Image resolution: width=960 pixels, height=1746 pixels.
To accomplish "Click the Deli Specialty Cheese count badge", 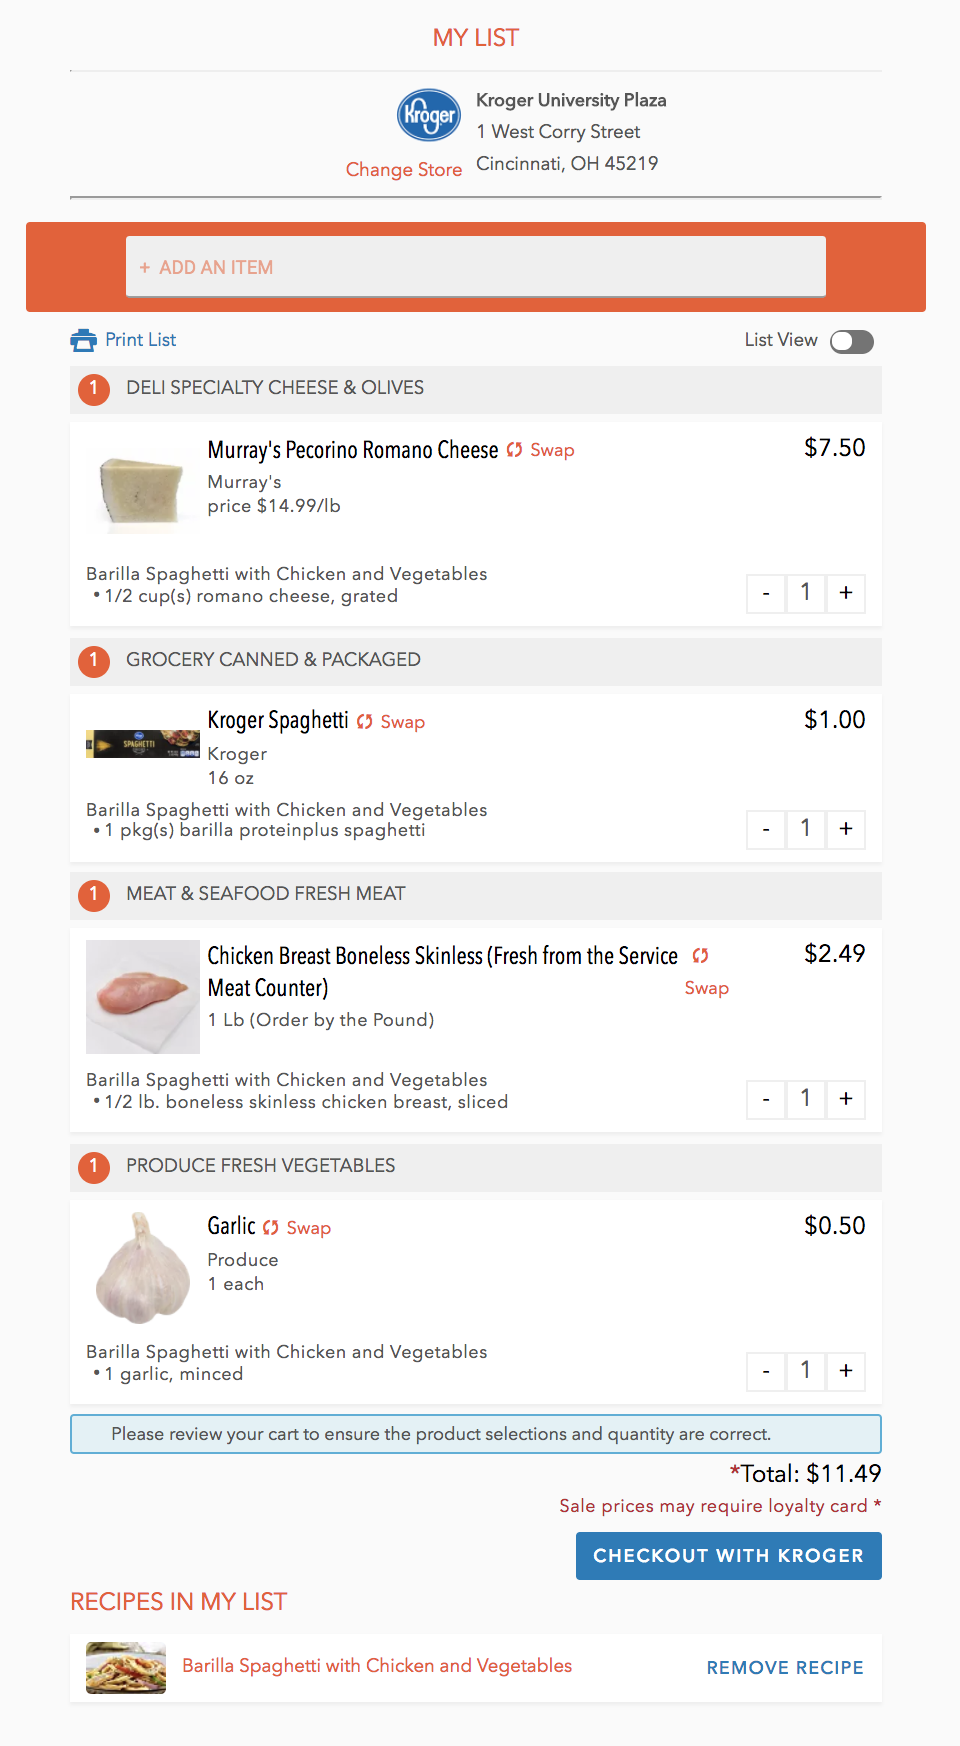I will tap(93, 389).
